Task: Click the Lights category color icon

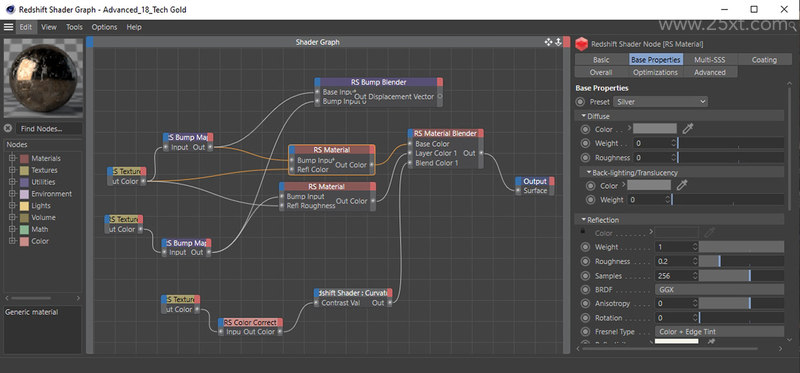Action: (x=24, y=206)
